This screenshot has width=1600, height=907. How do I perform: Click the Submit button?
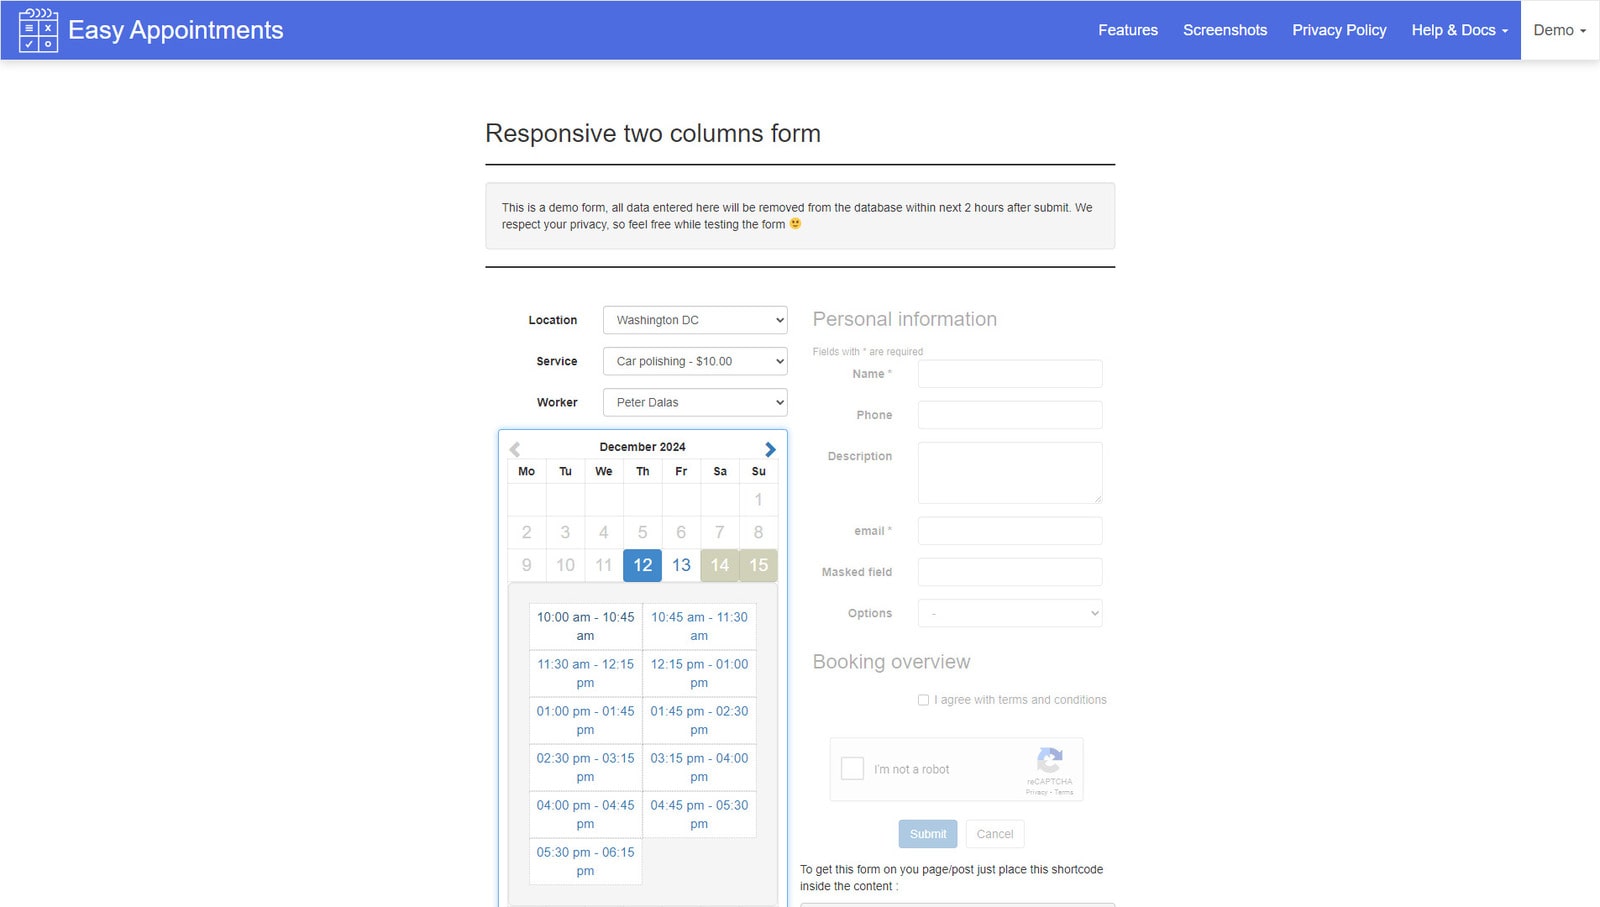(928, 834)
